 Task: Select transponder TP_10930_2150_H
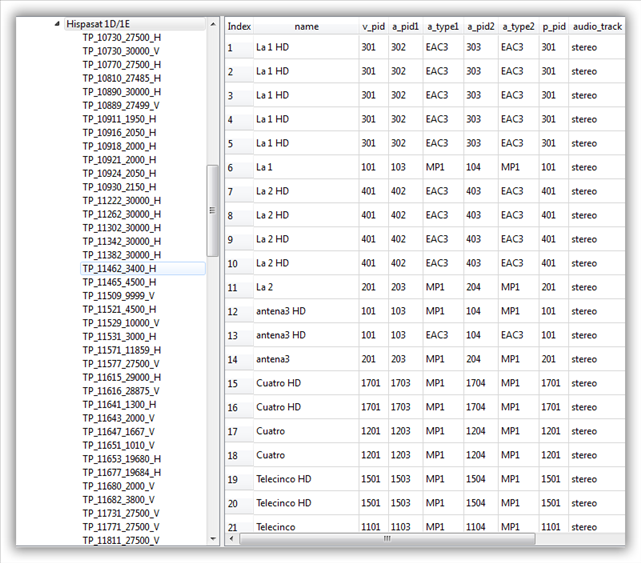tap(119, 187)
